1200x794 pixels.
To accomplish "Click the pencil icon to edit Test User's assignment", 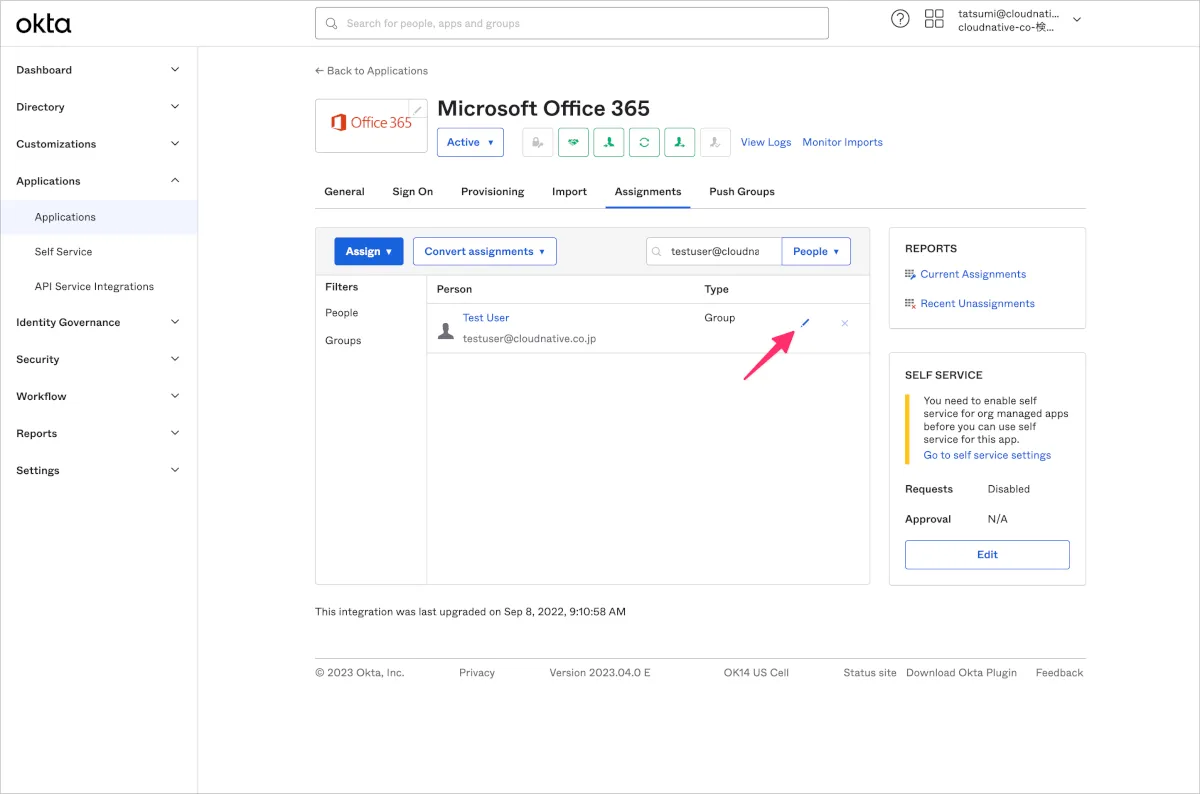I will pyautogui.click(x=805, y=323).
